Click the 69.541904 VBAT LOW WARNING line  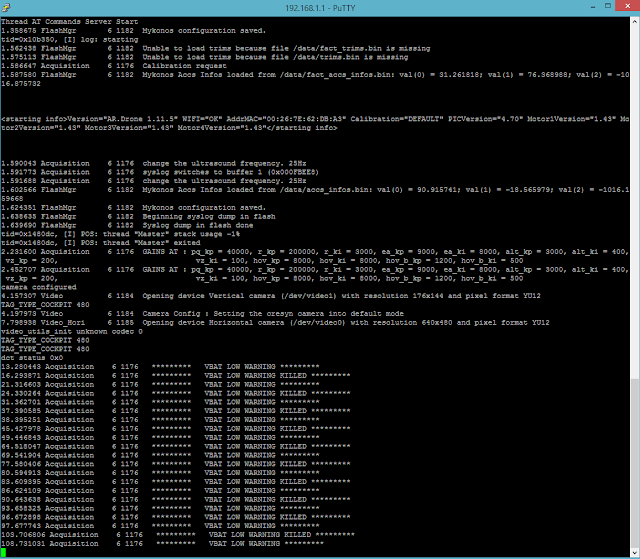click(160, 455)
